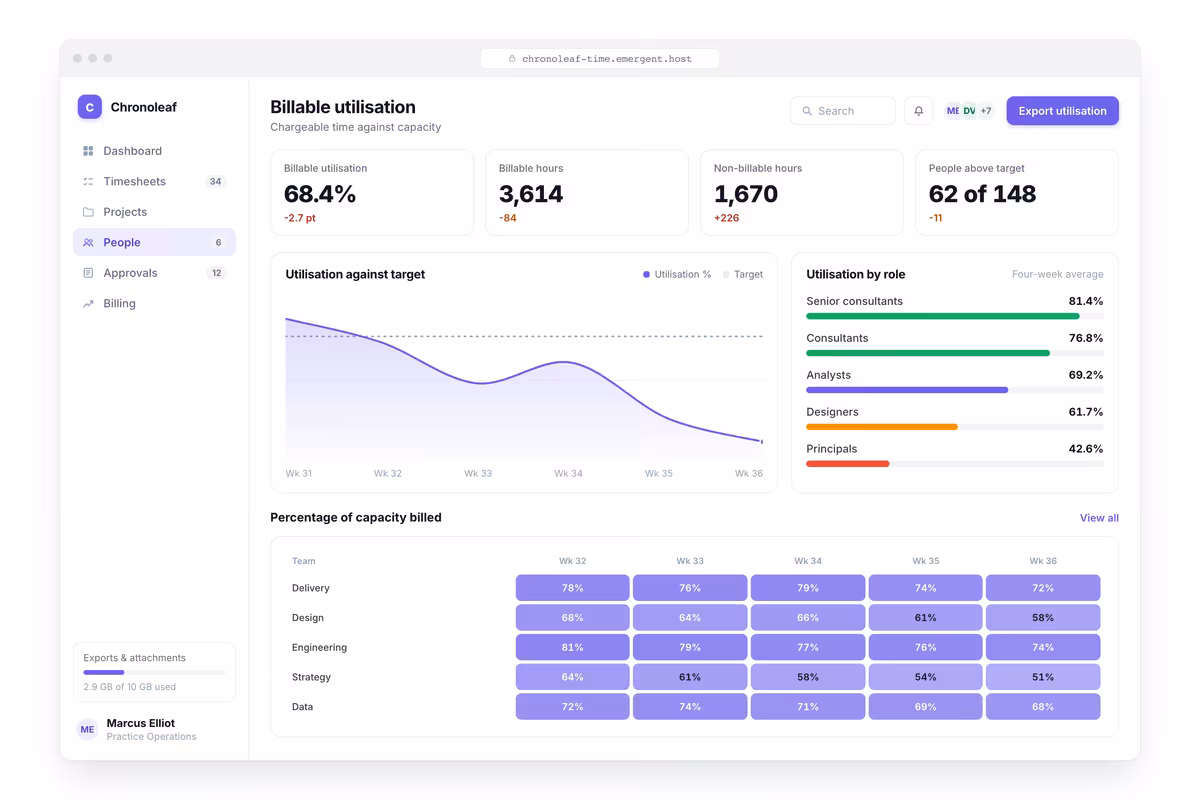Open the Non-billable hours 1,670 card
The width and height of the screenshot is (1200, 800).
pyautogui.click(x=802, y=193)
